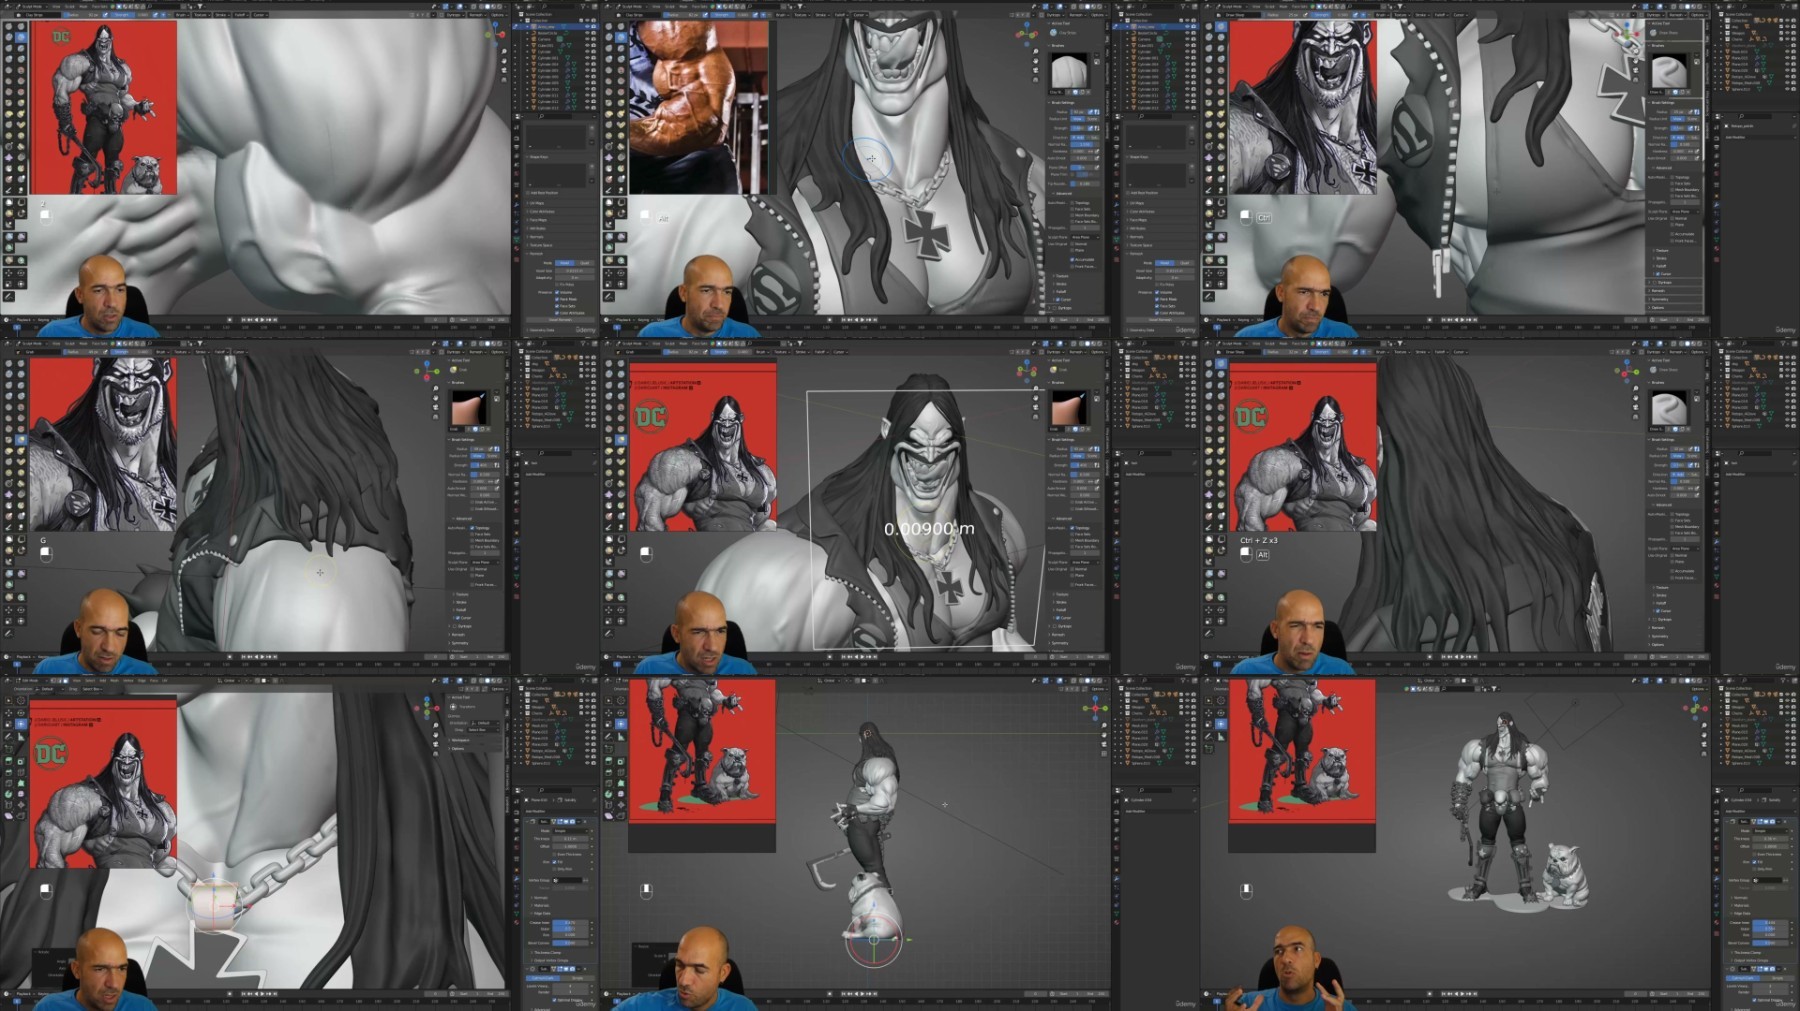The height and width of the screenshot is (1011, 1800).
Task: Collapse the Advanced section in center panel sidebar
Action: [x=1062, y=519]
